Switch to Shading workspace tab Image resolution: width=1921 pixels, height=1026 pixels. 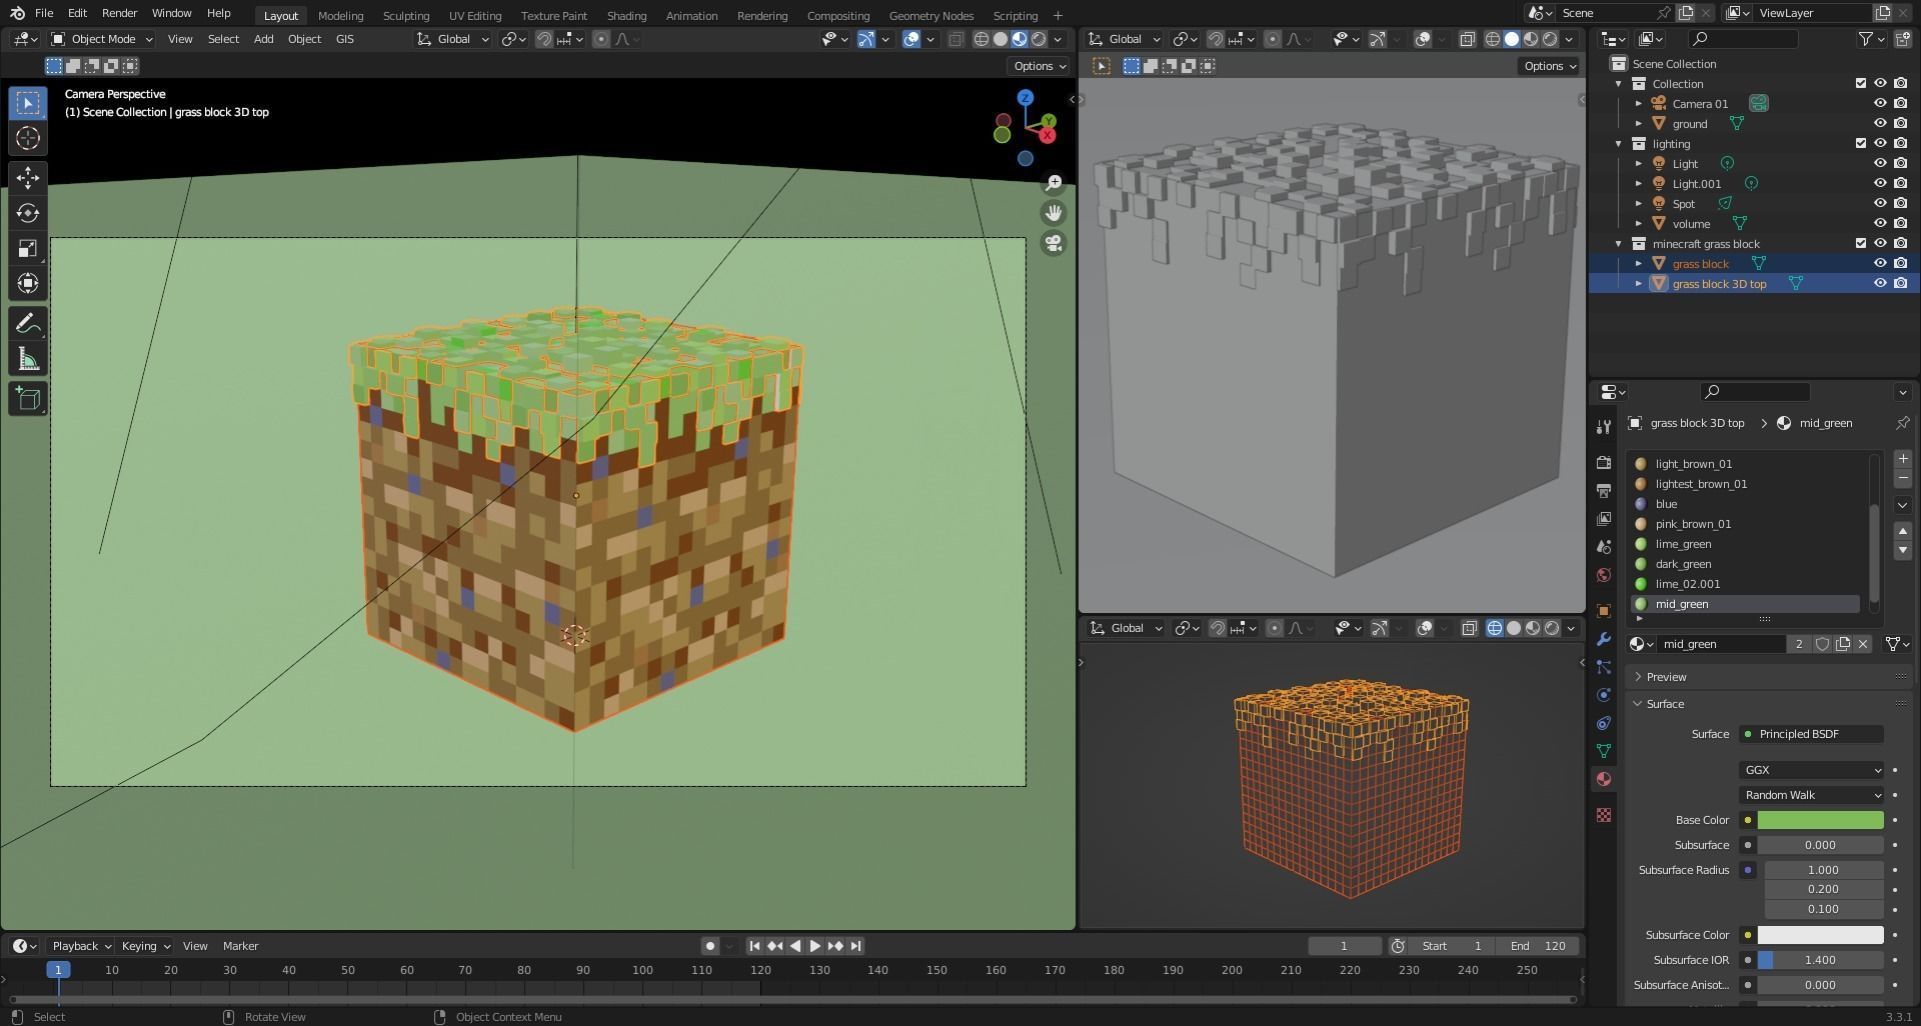[x=626, y=15]
